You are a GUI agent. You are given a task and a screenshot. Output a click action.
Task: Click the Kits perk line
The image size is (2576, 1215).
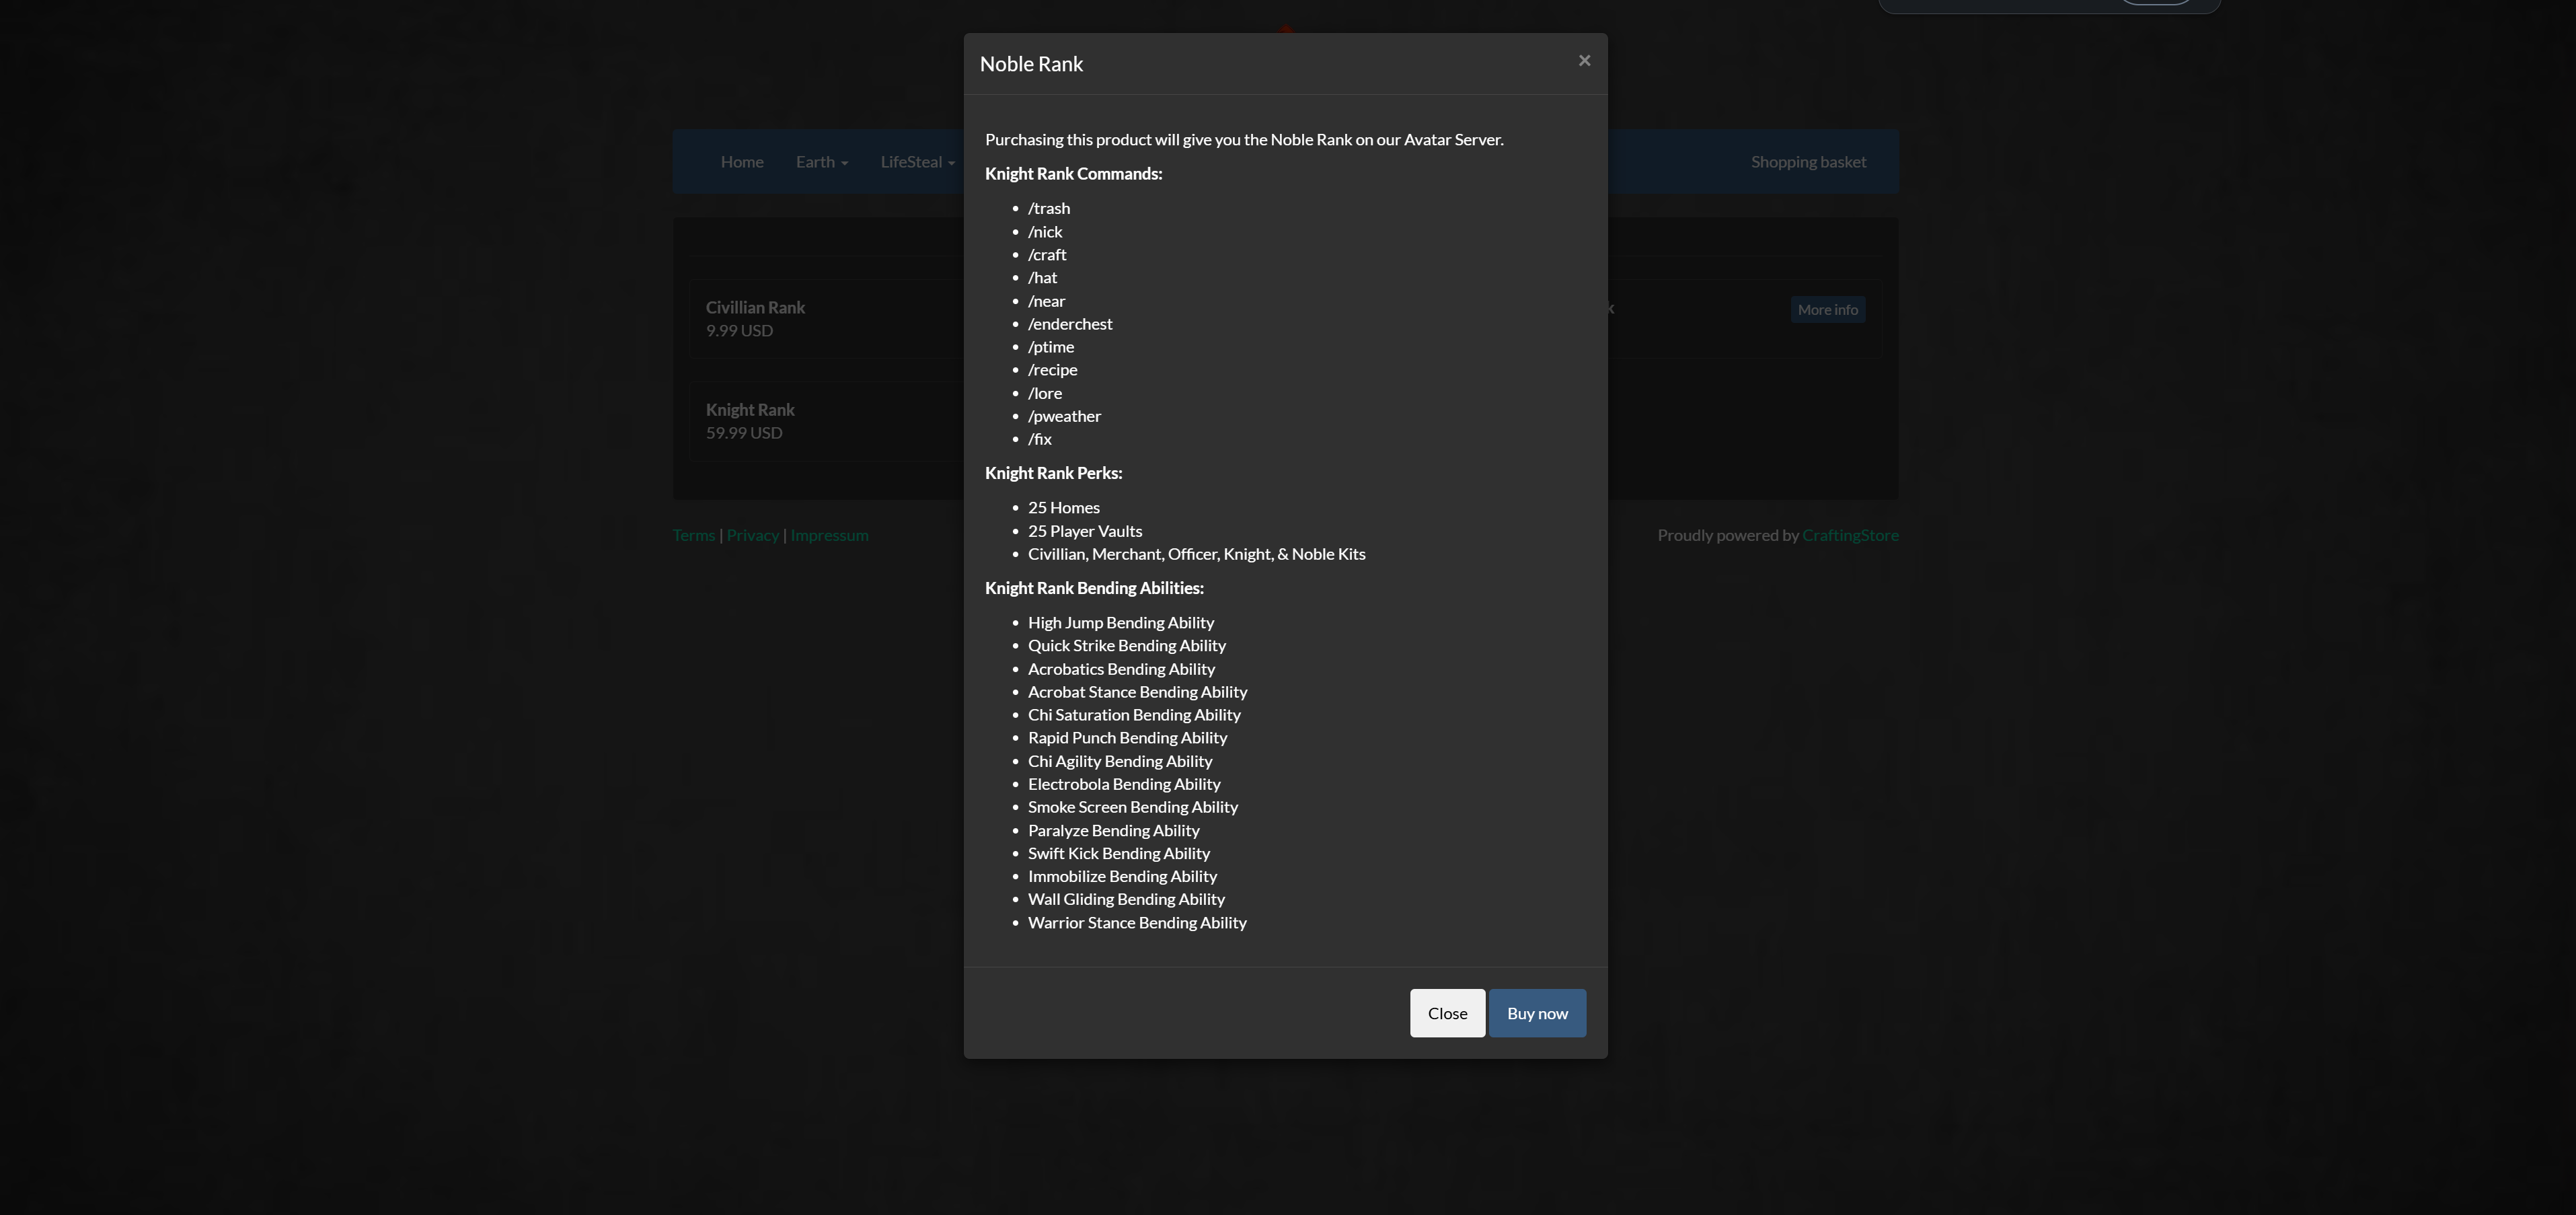point(1197,554)
